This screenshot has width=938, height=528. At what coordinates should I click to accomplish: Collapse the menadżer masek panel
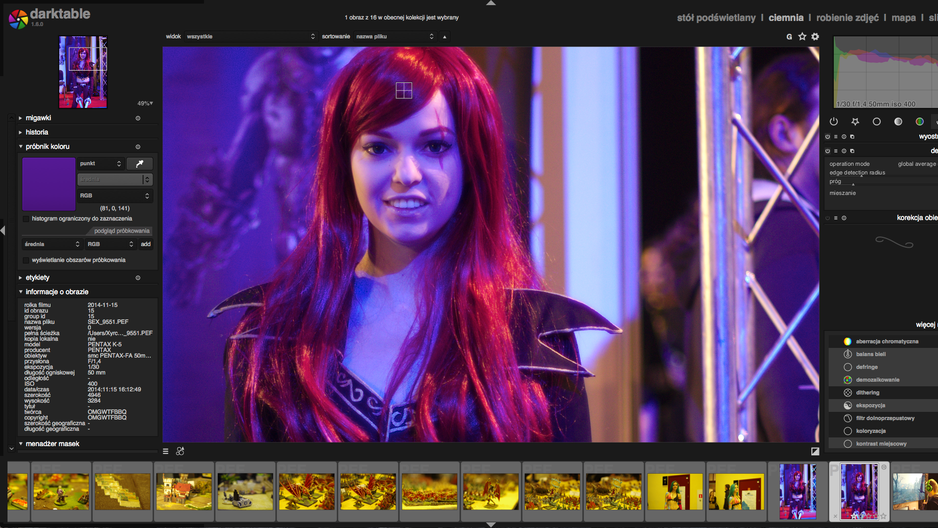click(20, 444)
